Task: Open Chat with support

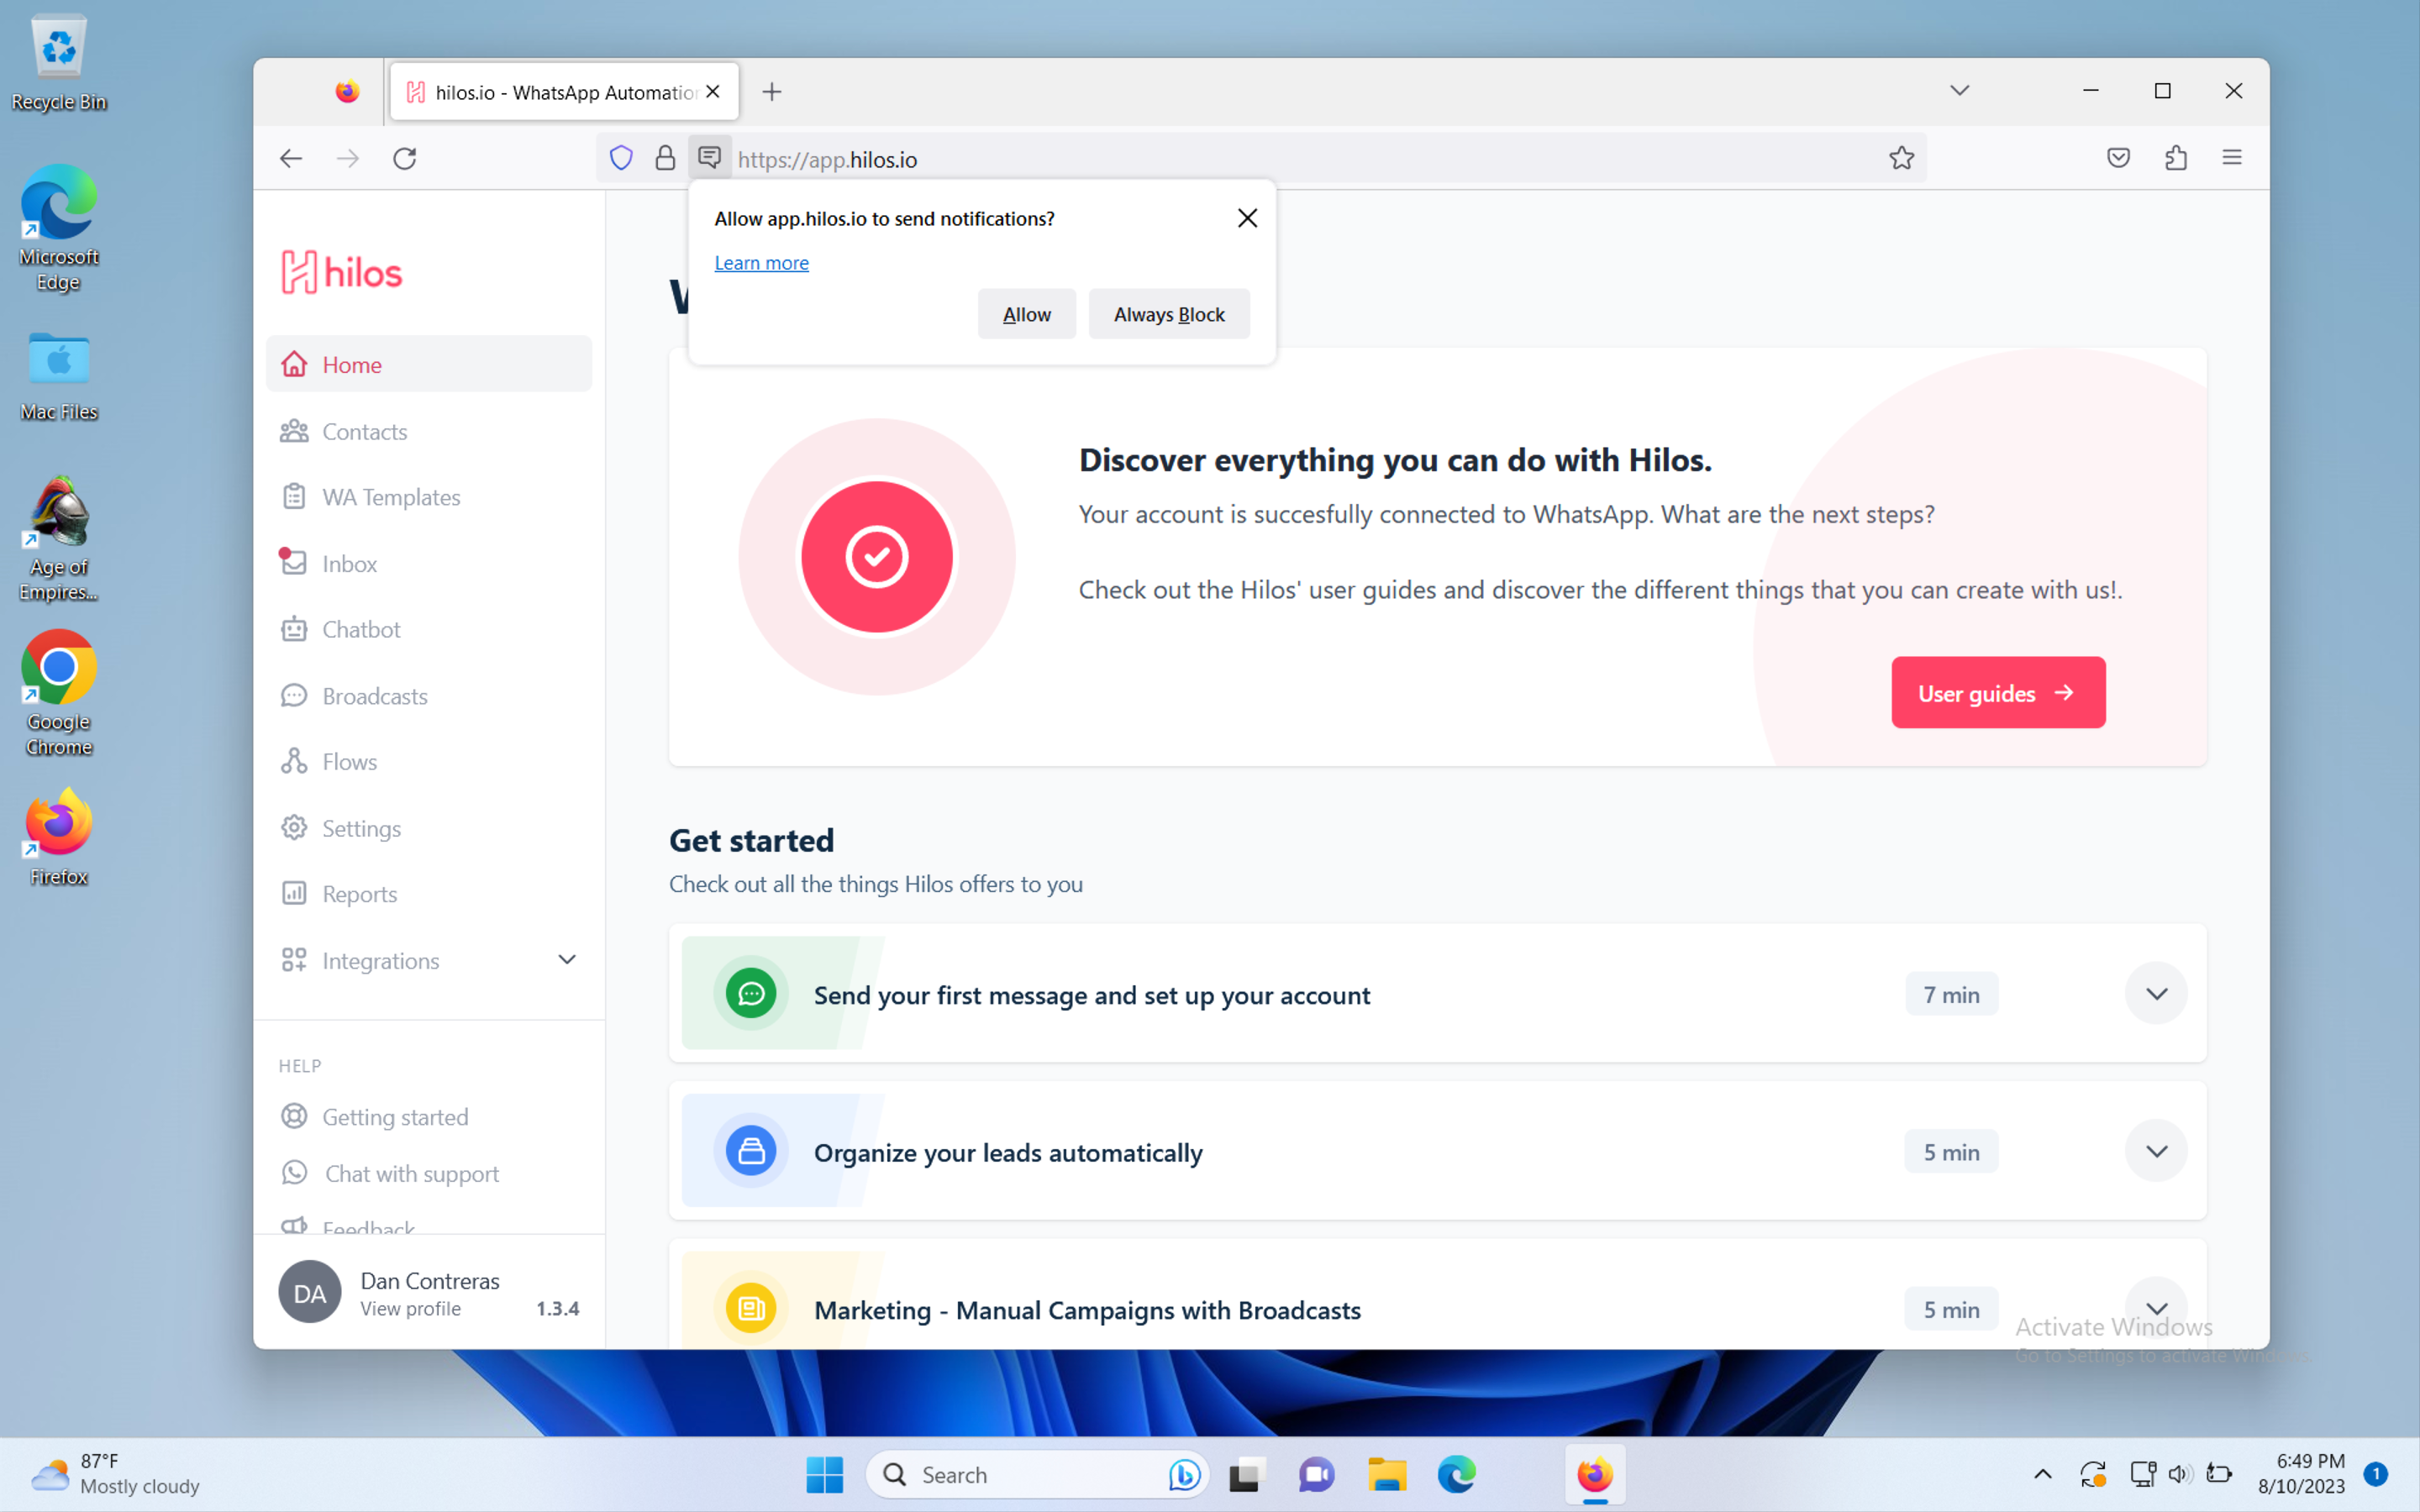Action: tap(410, 1173)
